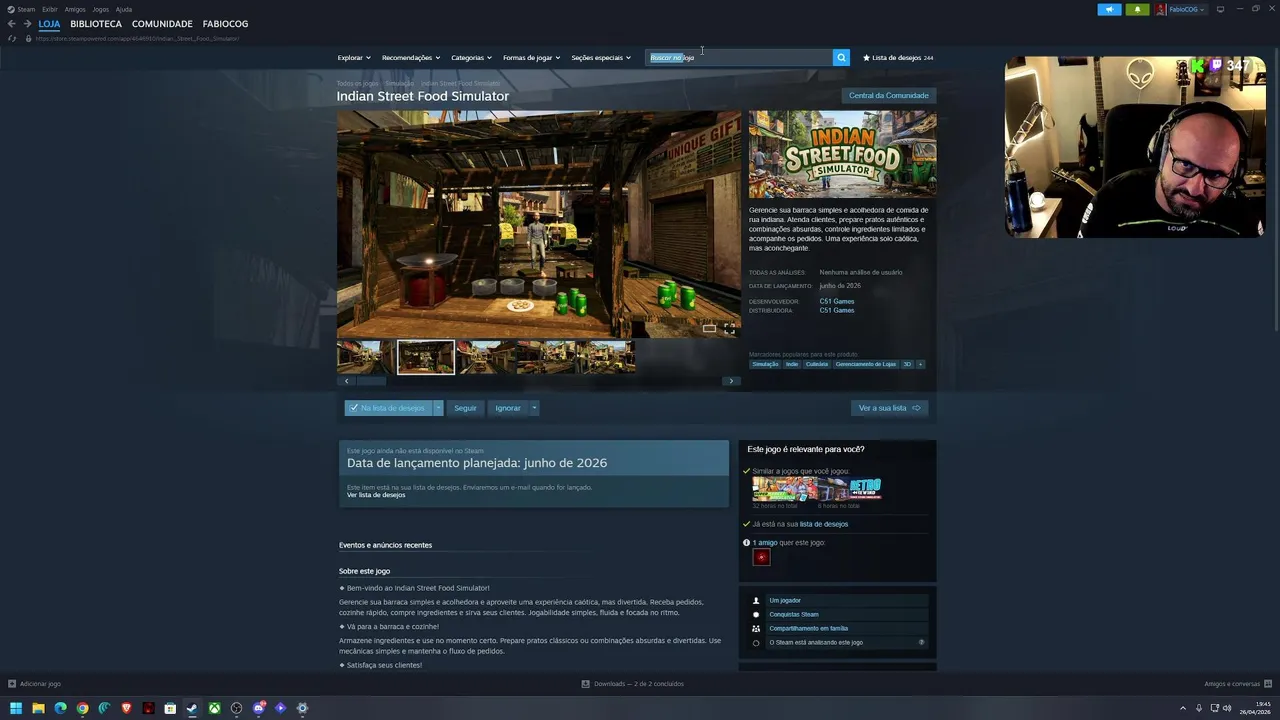Open OBS Studio from the taskbar

[236, 708]
